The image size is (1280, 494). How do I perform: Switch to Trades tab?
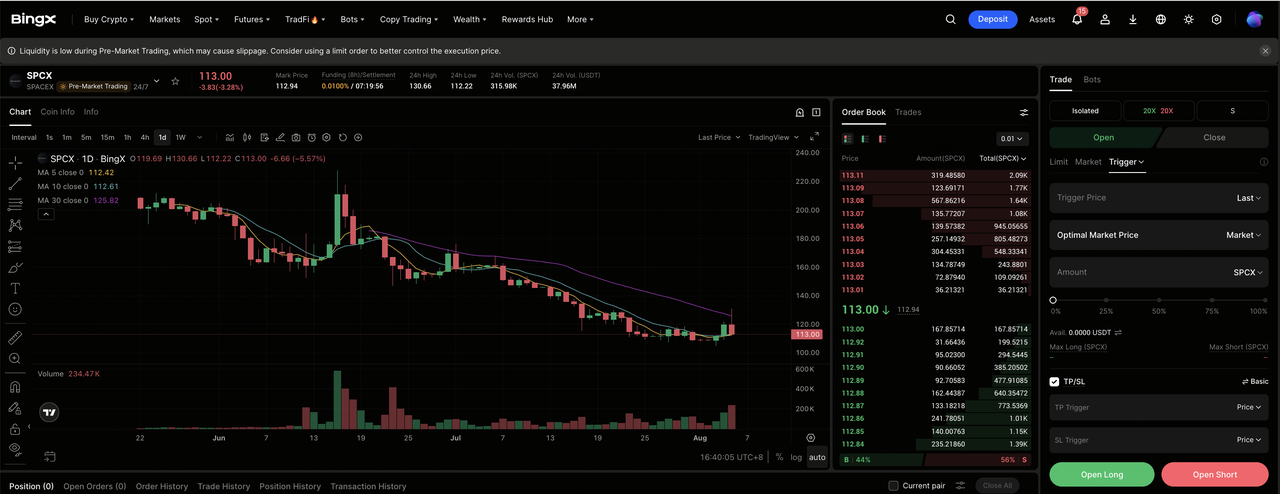908,112
